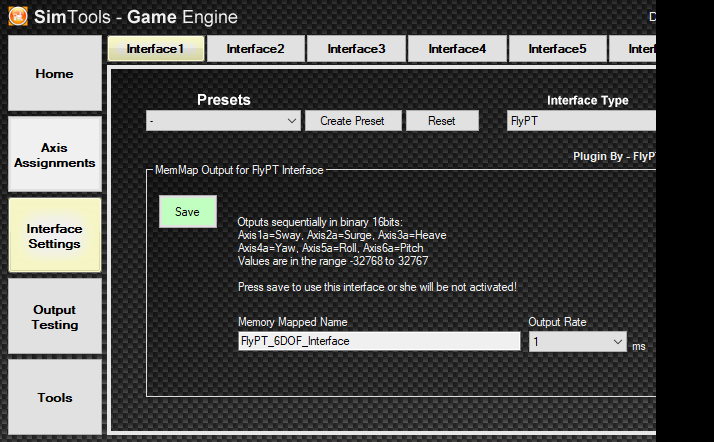Image resolution: width=714 pixels, height=442 pixels.
Task: Click the 'Plugin By - FlyPT' text
Action: 614,156
